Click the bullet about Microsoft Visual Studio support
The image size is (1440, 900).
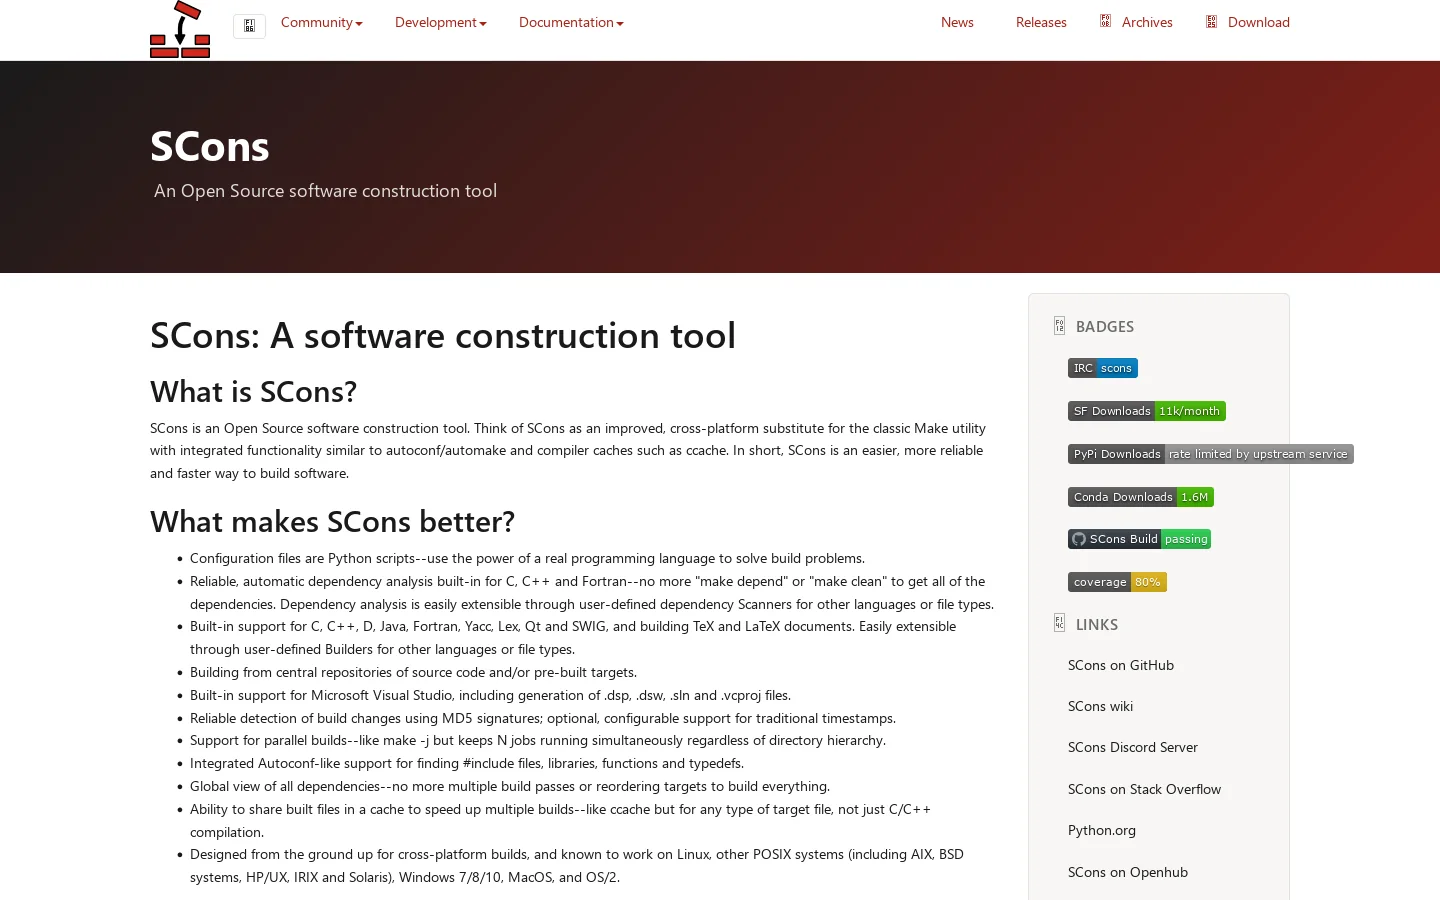(490, 695)
